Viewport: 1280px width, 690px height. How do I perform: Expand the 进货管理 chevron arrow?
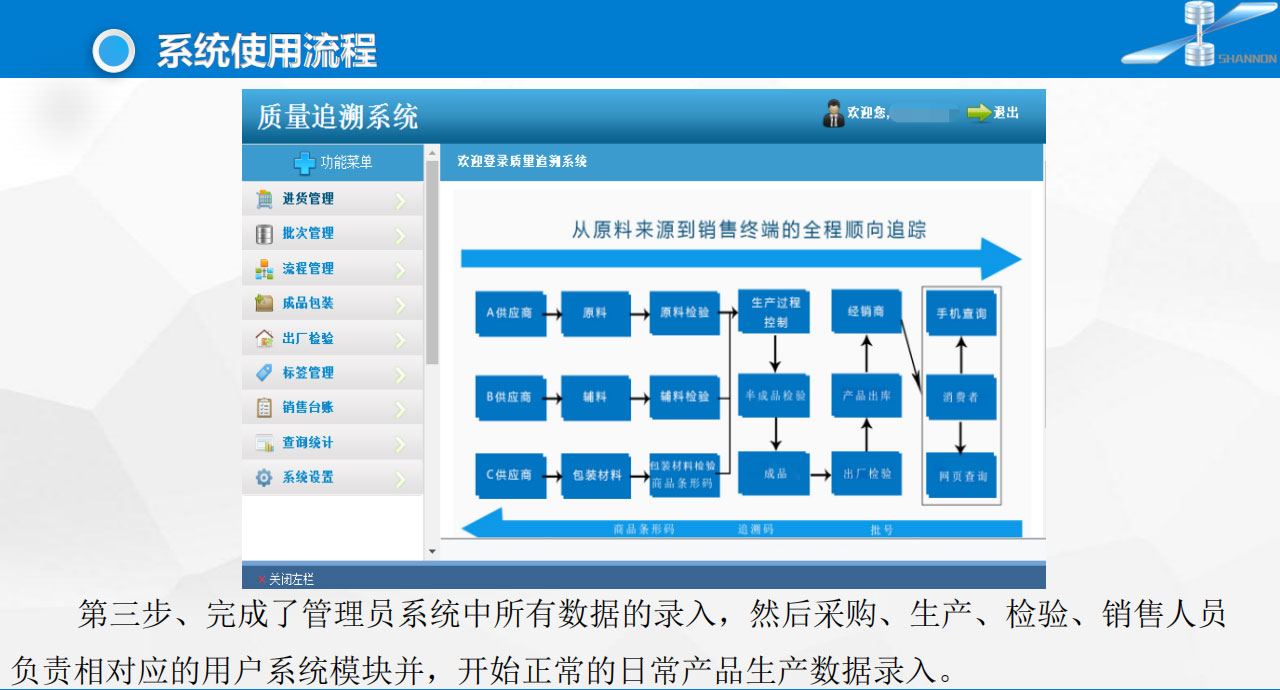401,201
